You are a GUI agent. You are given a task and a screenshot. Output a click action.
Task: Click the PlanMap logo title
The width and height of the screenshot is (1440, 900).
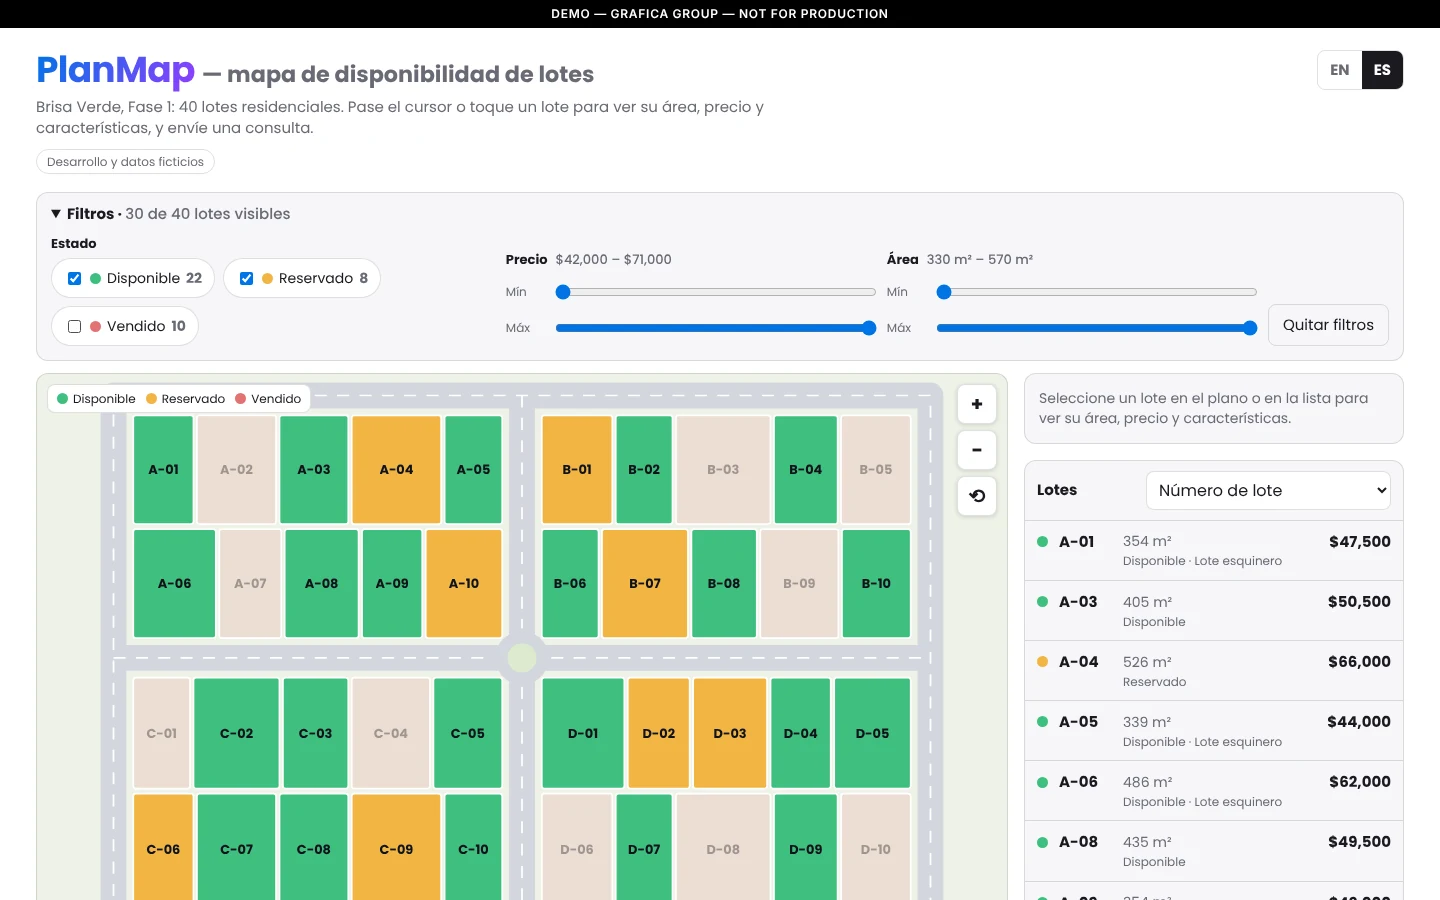tap(115, 70)
